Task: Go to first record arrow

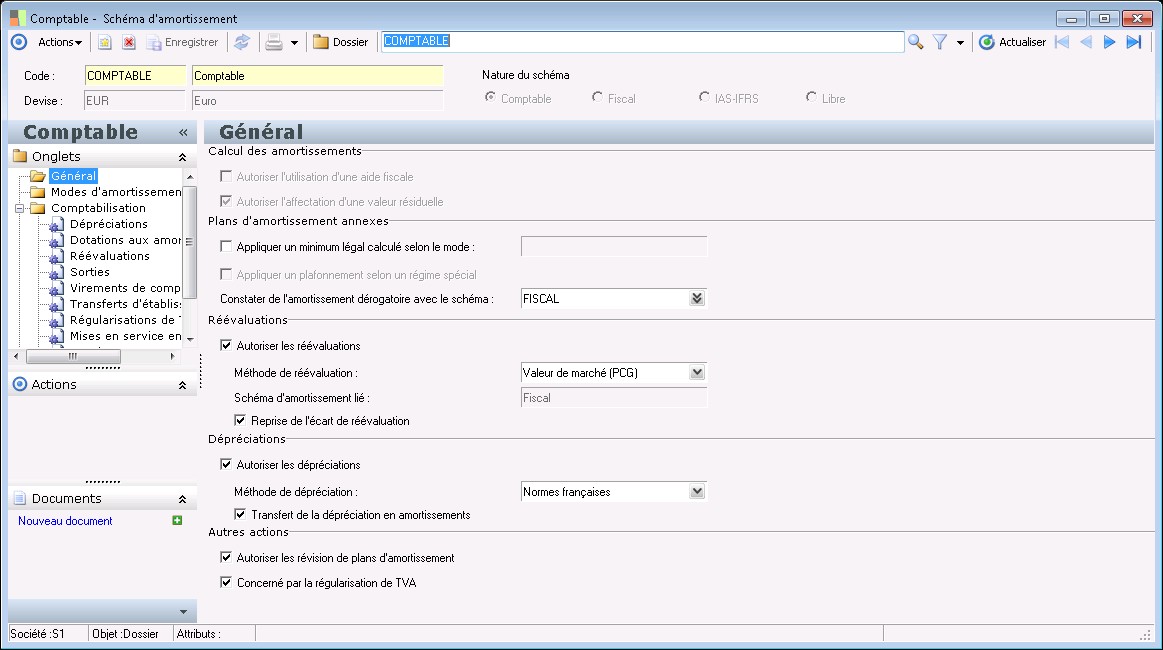Action: [x=1062, y=42]
